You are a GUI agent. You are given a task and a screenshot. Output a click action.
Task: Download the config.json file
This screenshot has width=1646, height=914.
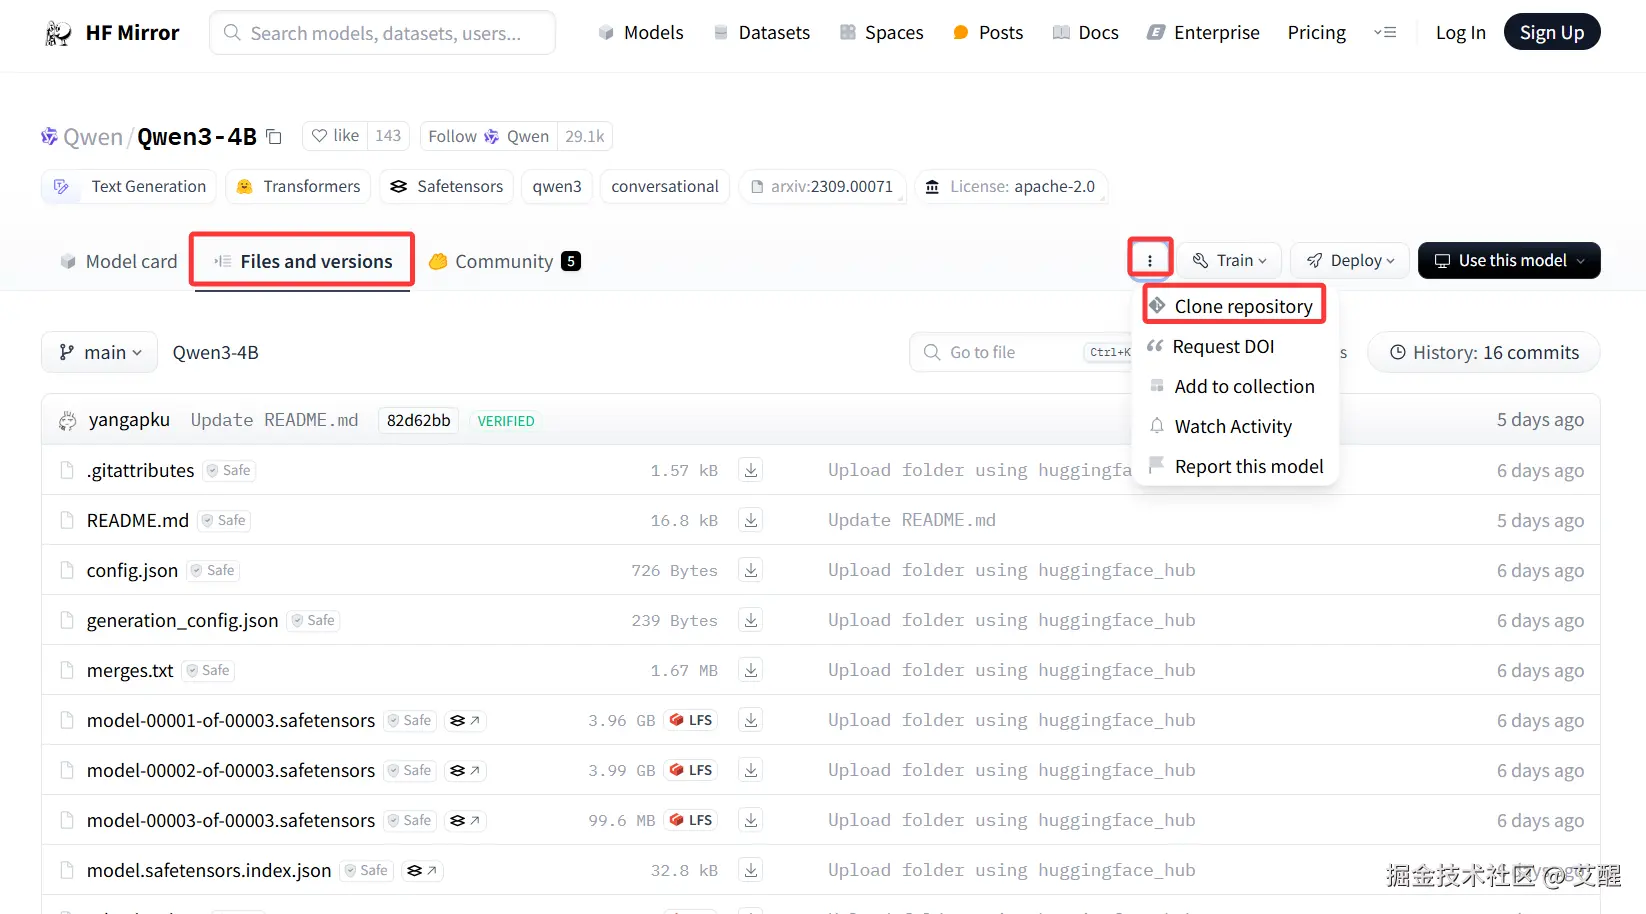[751, 570]
